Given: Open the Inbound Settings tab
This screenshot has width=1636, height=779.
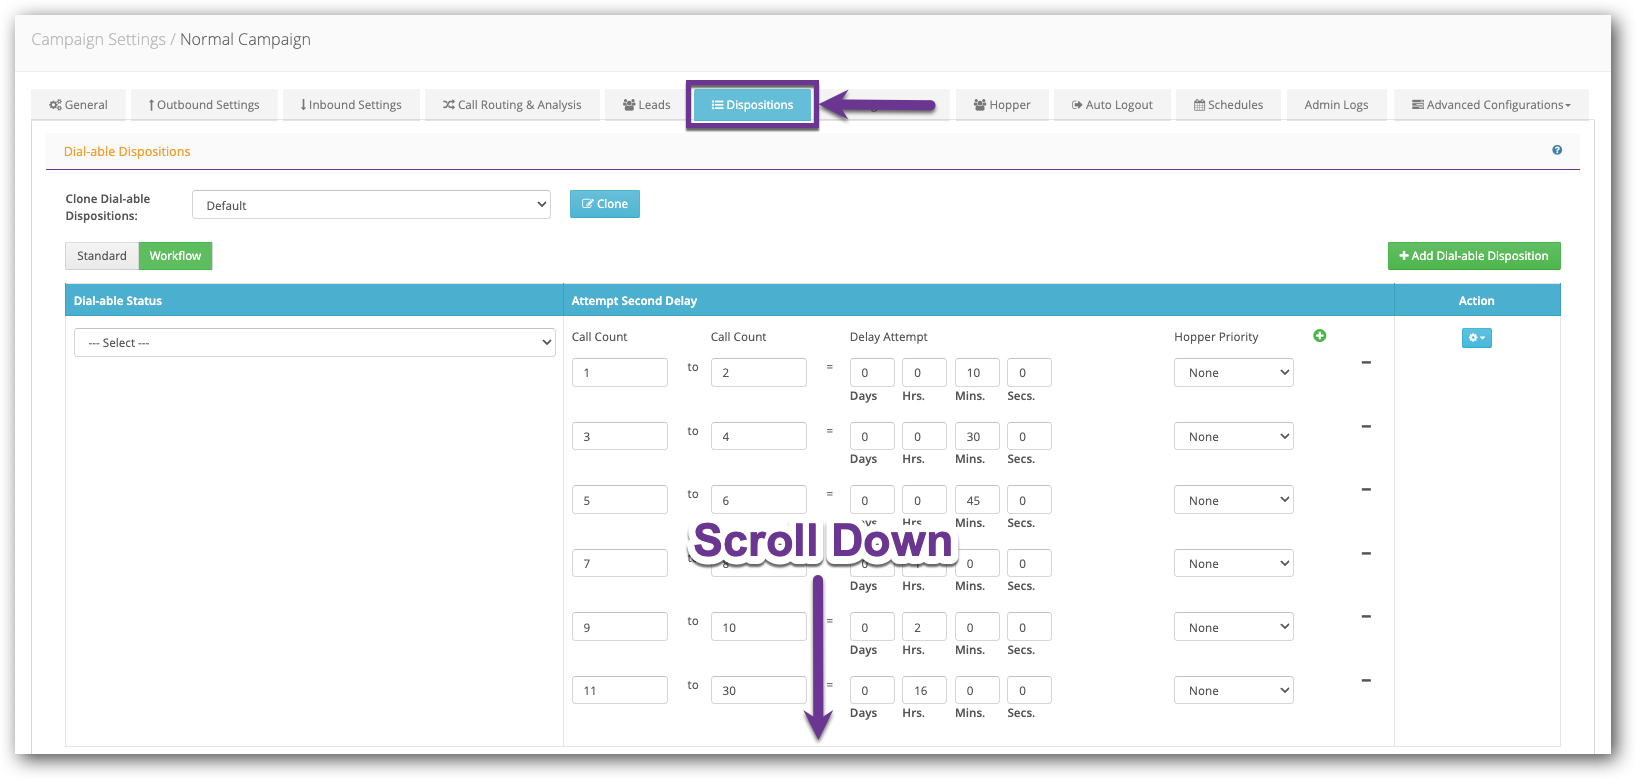Looking at the screenshot, I should 351,105.
